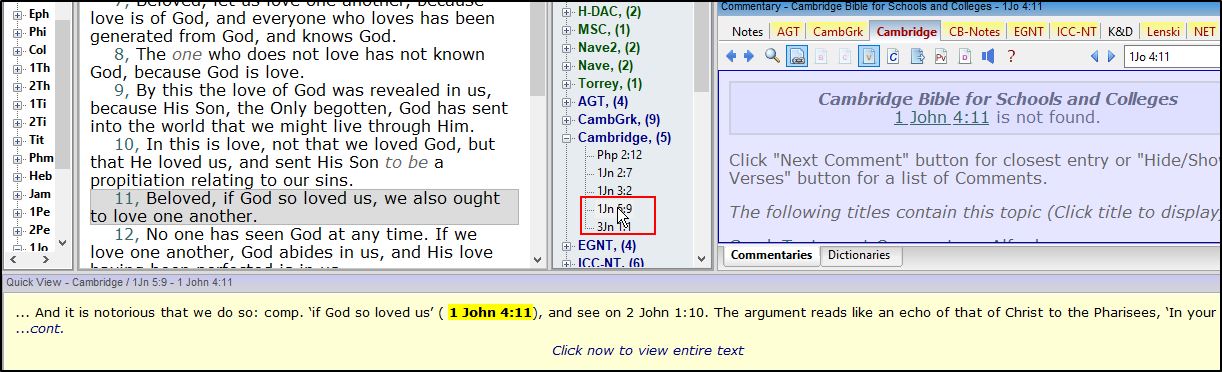Expand the Nave, (2) tree node

(568, 65)
